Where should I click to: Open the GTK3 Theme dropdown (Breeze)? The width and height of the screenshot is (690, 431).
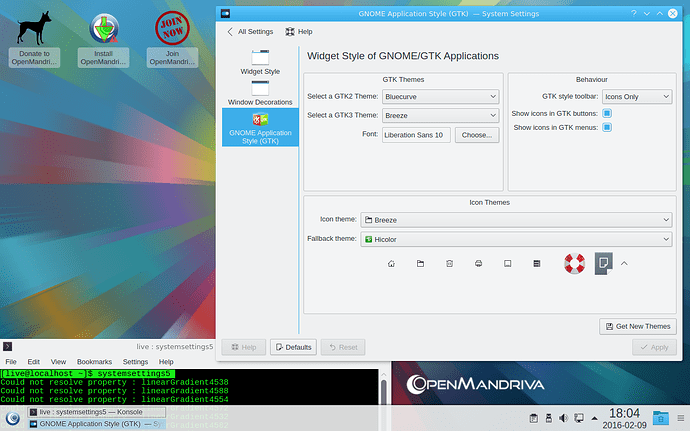click(440, 115)
